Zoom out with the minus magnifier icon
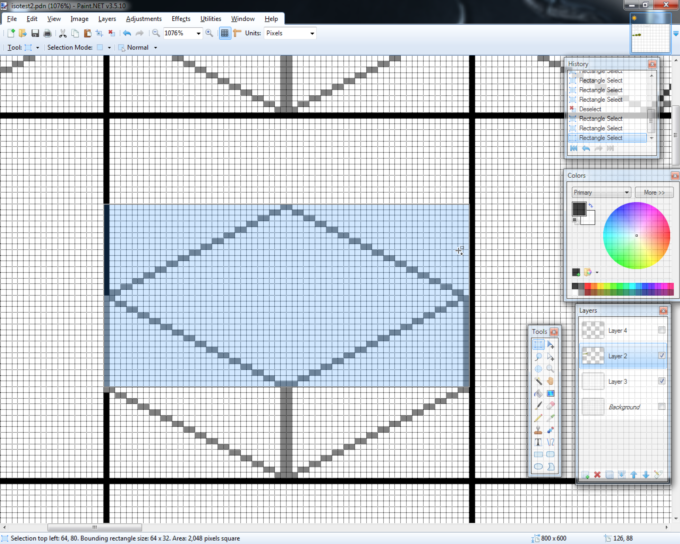The height and width of the screenshot is (544, 680). pos(156,33)
